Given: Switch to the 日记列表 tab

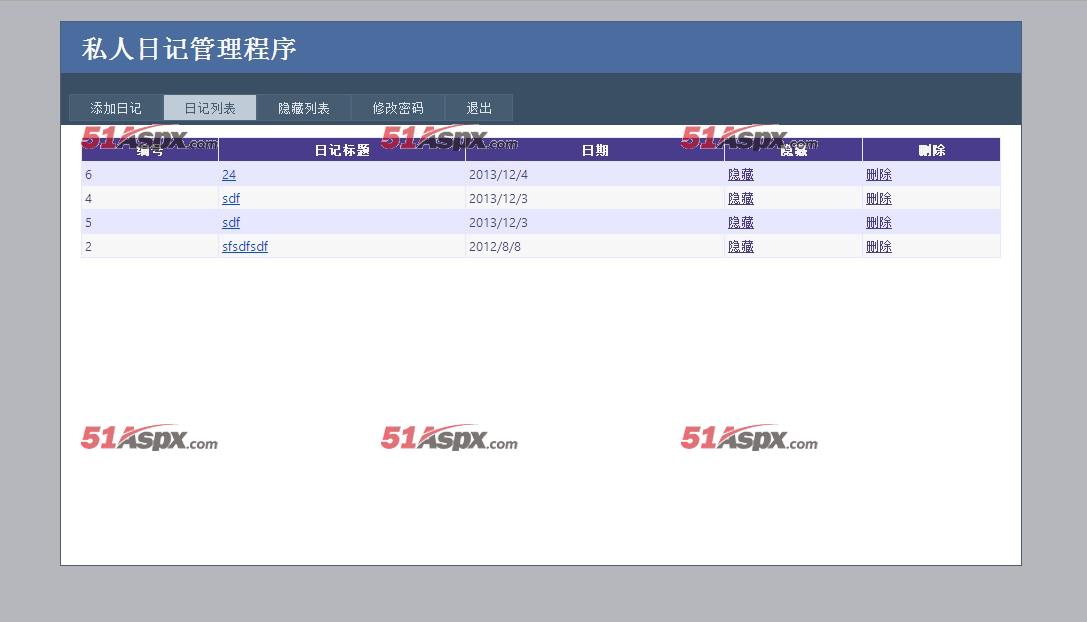Looking at the screenshot, I should point(210,108).
